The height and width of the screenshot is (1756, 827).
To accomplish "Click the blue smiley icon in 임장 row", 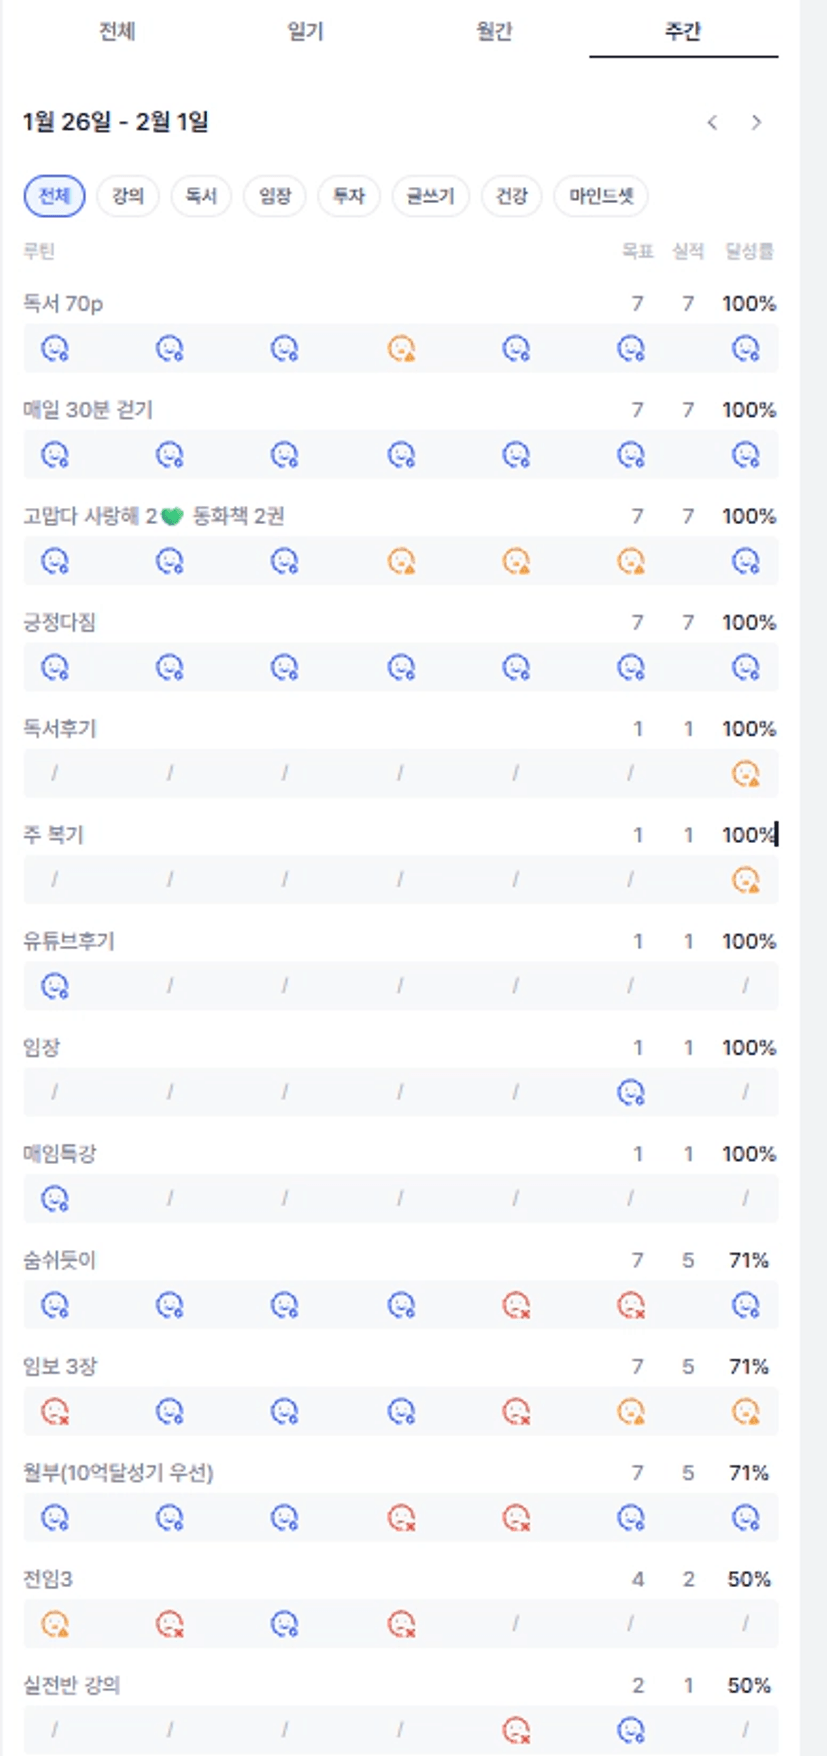I will [631, 1093].
